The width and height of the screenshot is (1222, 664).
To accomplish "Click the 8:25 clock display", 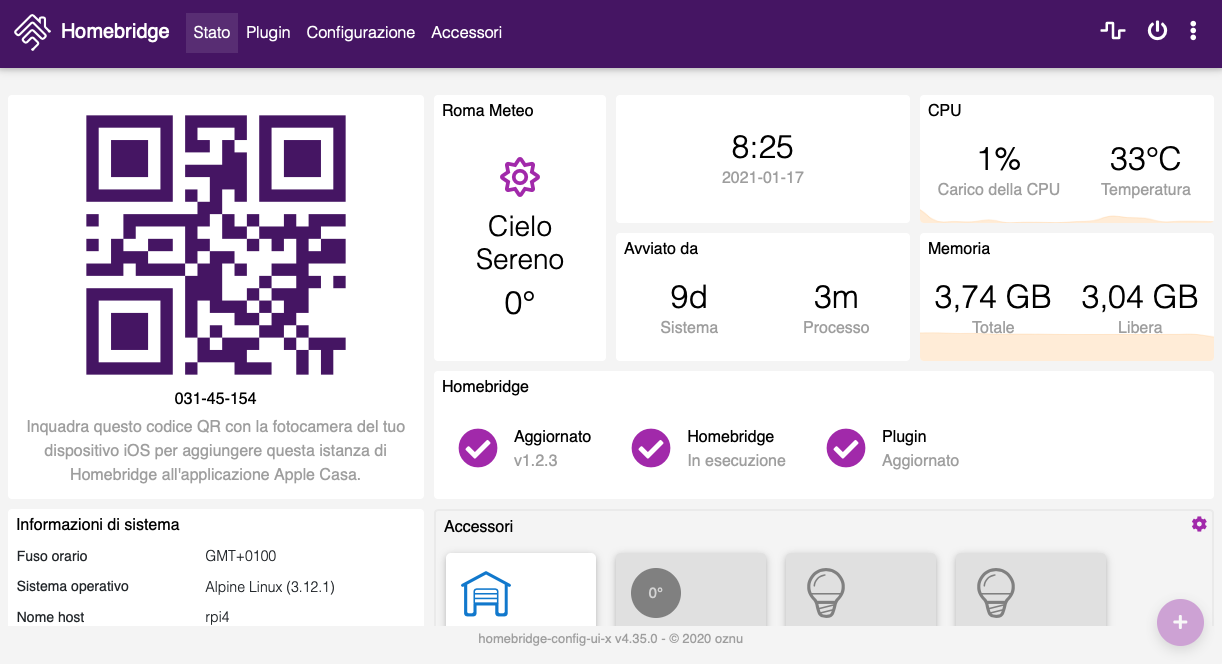I will [762, 148].
